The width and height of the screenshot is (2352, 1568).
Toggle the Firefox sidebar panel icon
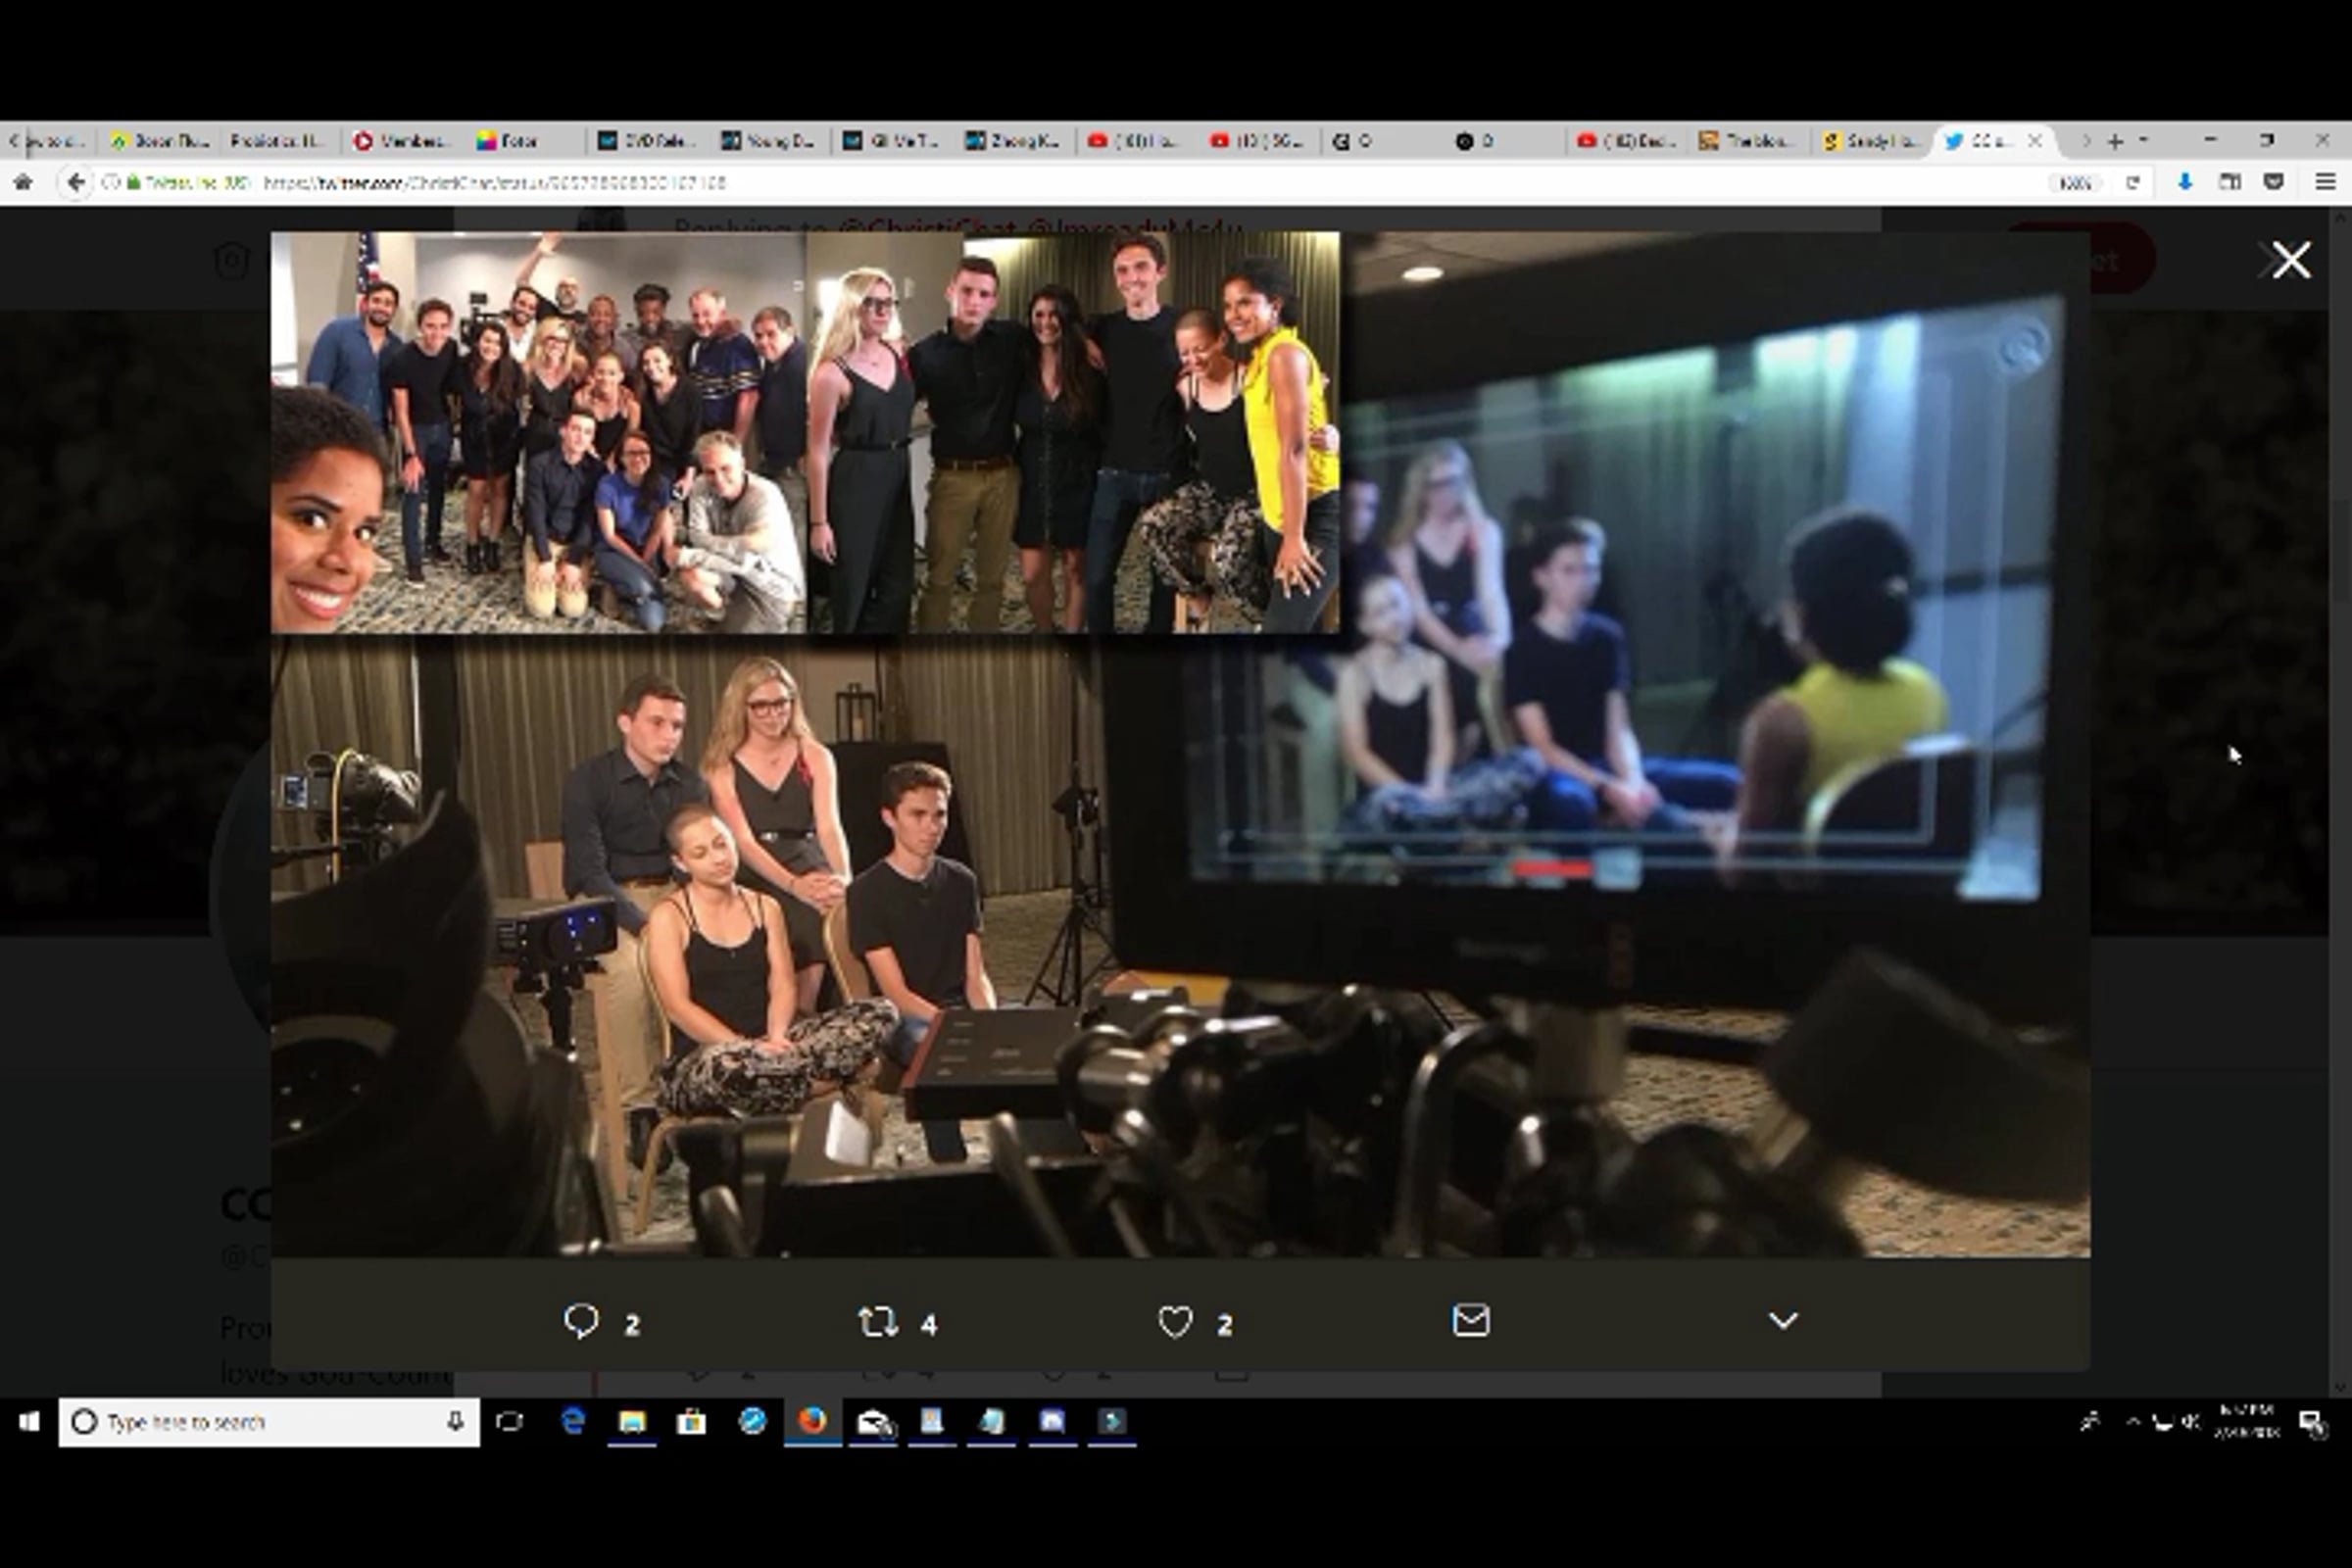[2229, 182]
